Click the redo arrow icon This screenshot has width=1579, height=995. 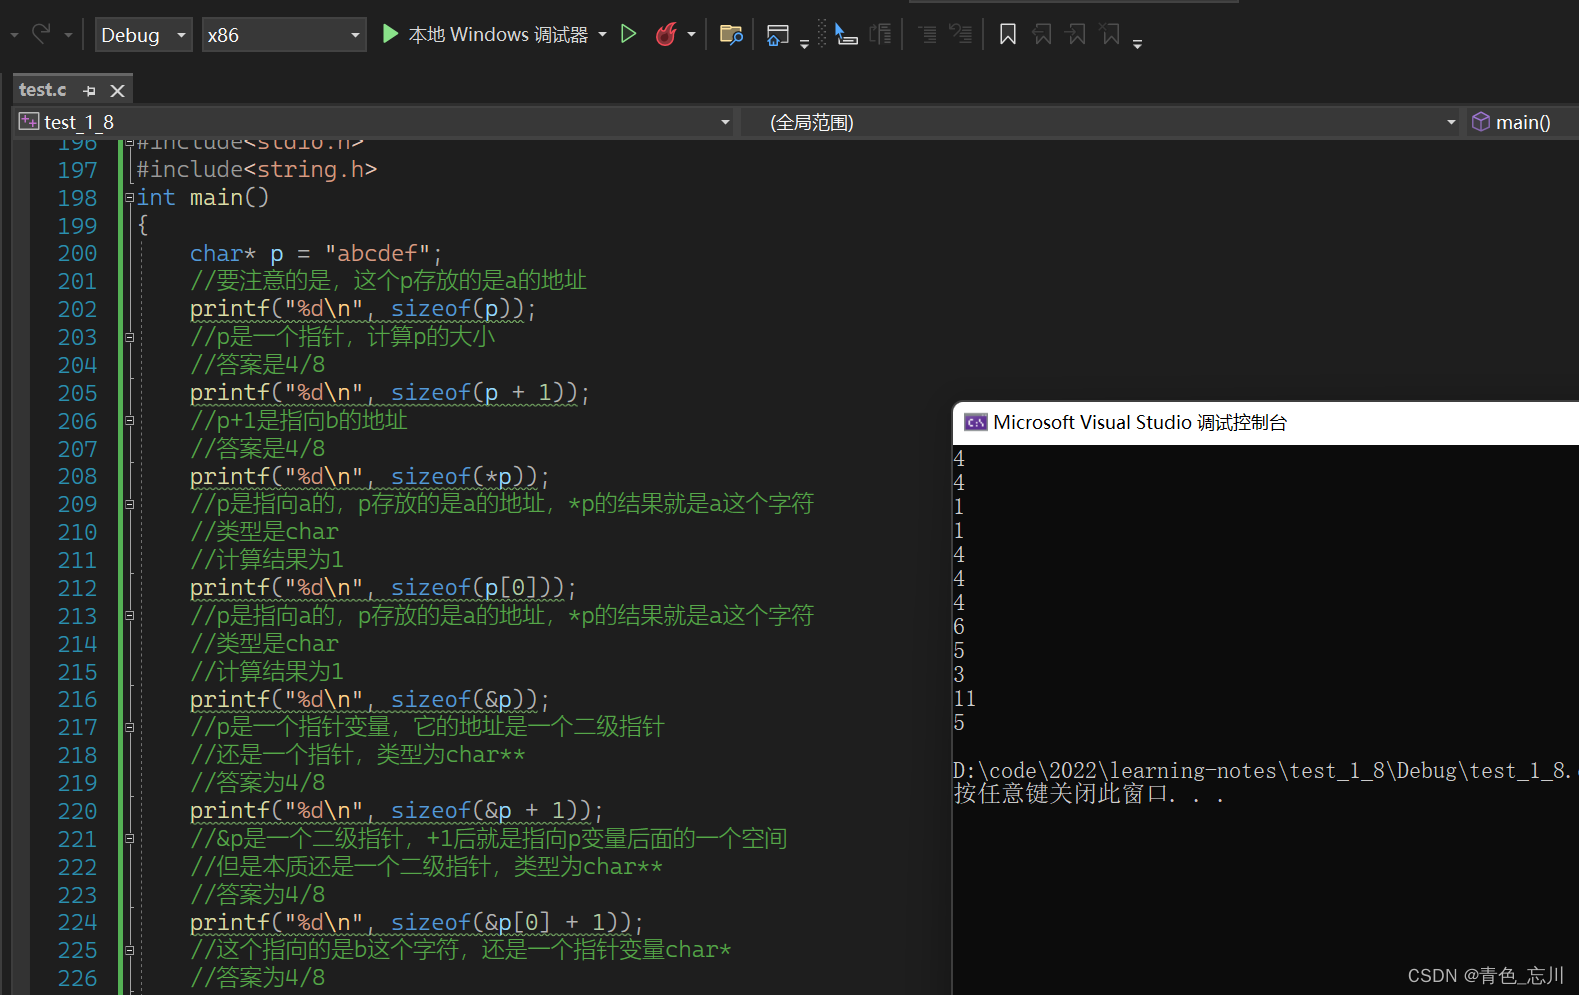click(41, 35)
